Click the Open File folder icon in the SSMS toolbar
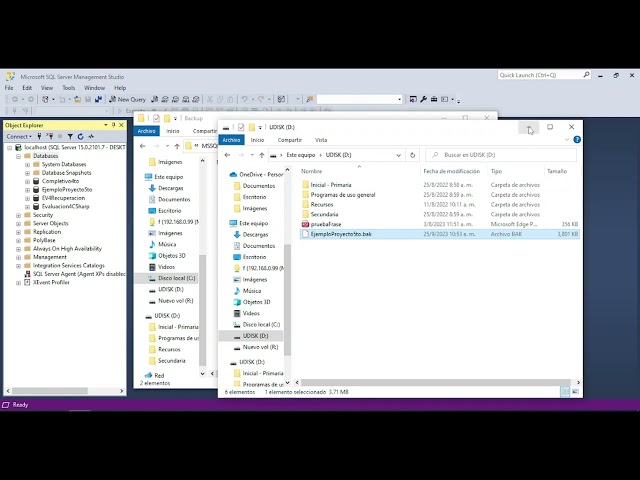The image size is (640, 480). (x=78, y=99)
